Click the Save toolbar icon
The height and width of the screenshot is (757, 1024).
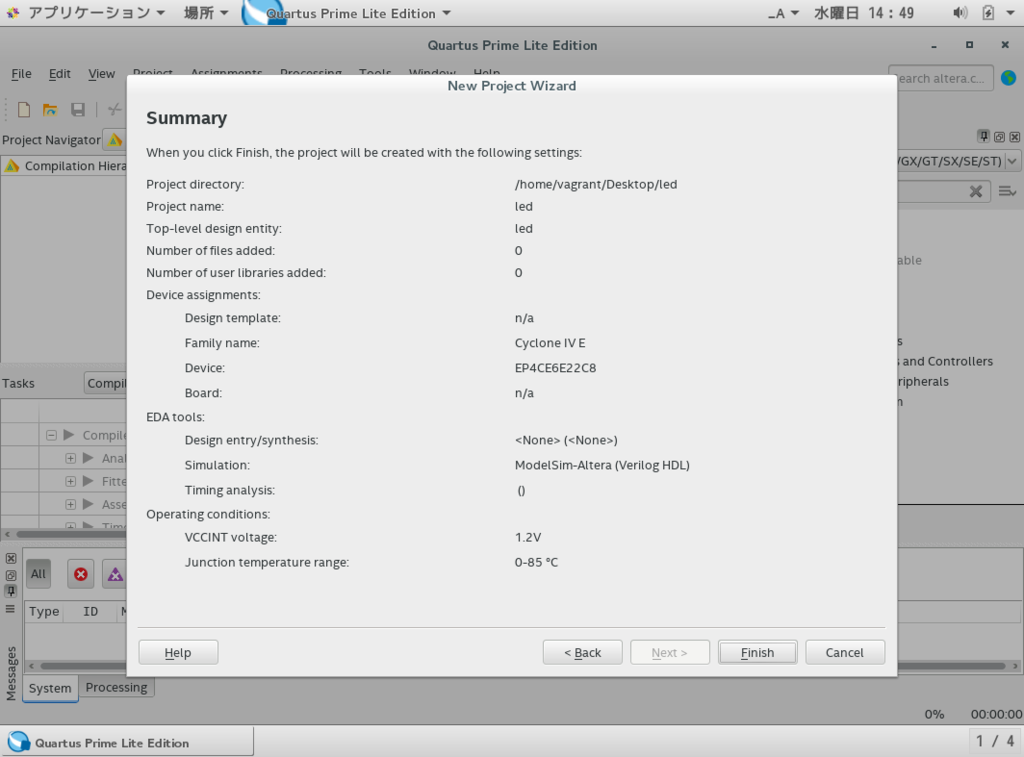tap(78, 110)
